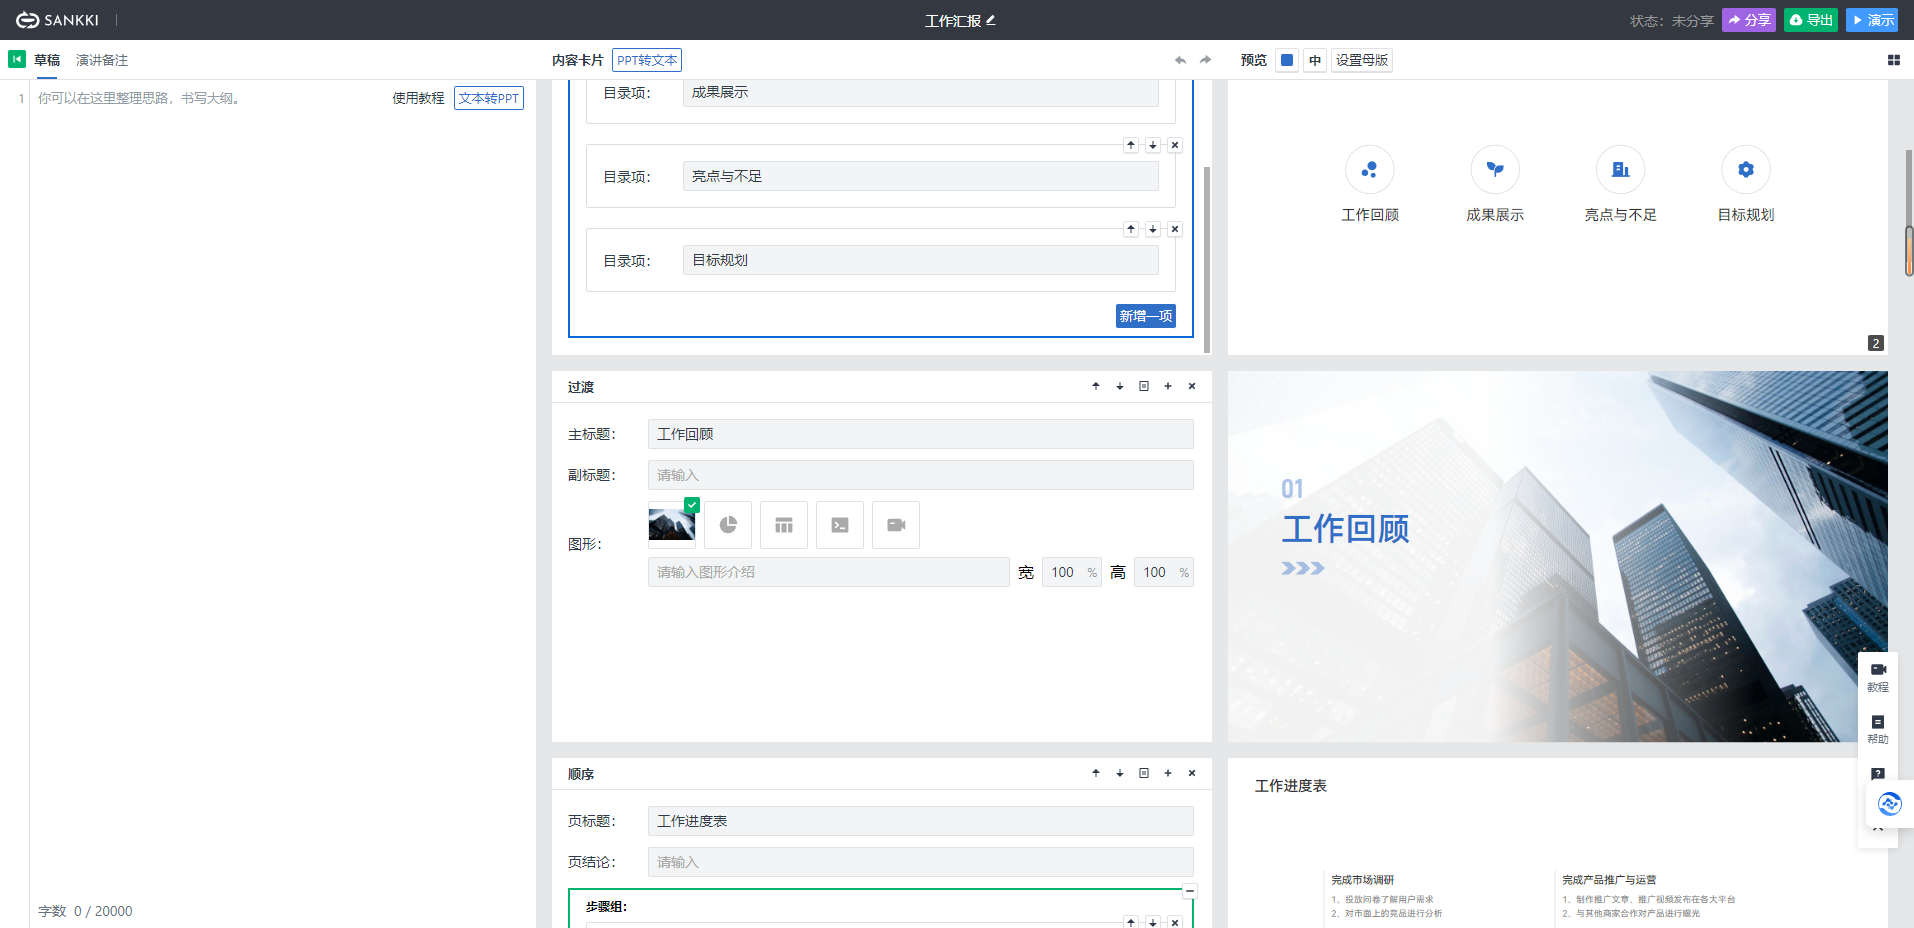Image resolution: width=1914 pixels, height=928 pixels.
Task: Click the 副标题 input field
Action: (919, 474)
